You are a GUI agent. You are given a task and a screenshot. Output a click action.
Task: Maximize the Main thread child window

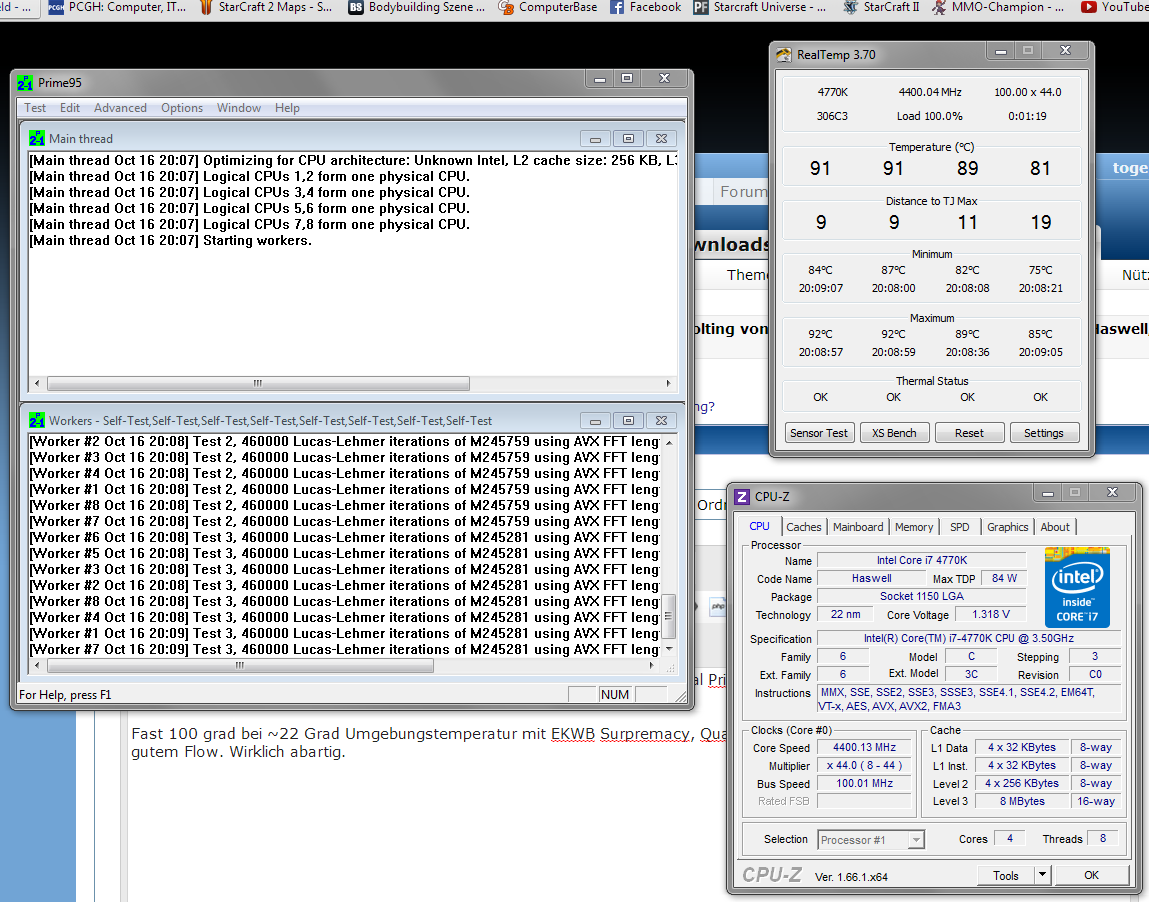click(x=629, y=138)
